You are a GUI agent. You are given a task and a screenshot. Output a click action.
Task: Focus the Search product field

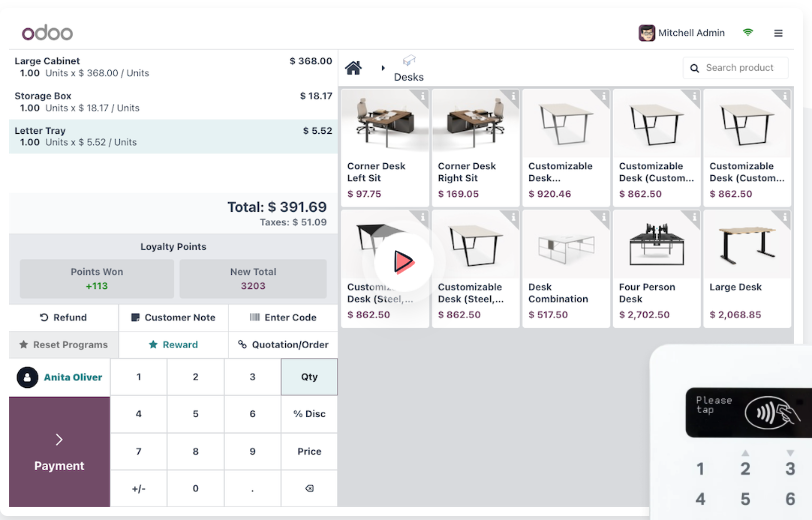pyautogui.click(x=740, y=68)
